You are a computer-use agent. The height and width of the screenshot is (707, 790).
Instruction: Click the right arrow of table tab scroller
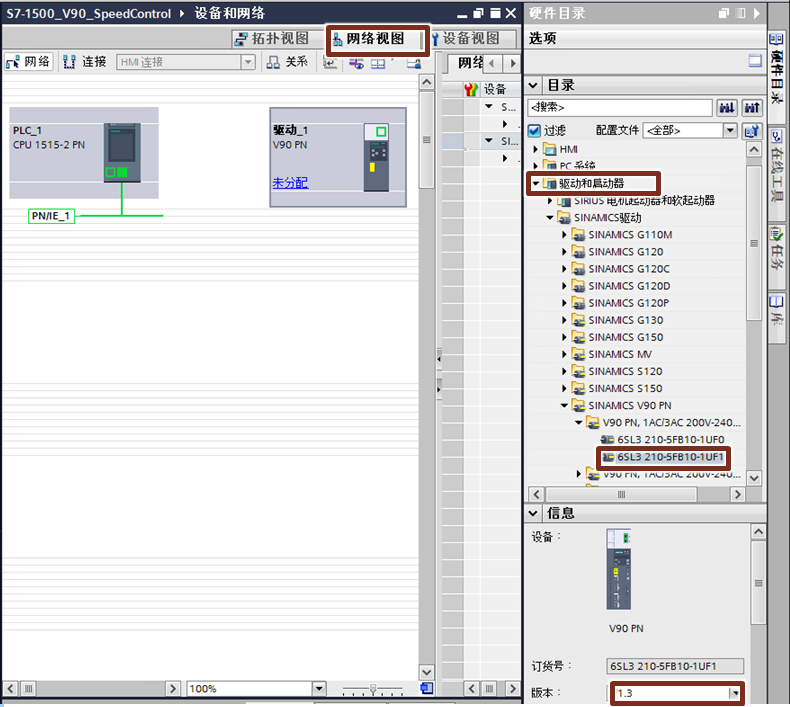coord(513,63)
